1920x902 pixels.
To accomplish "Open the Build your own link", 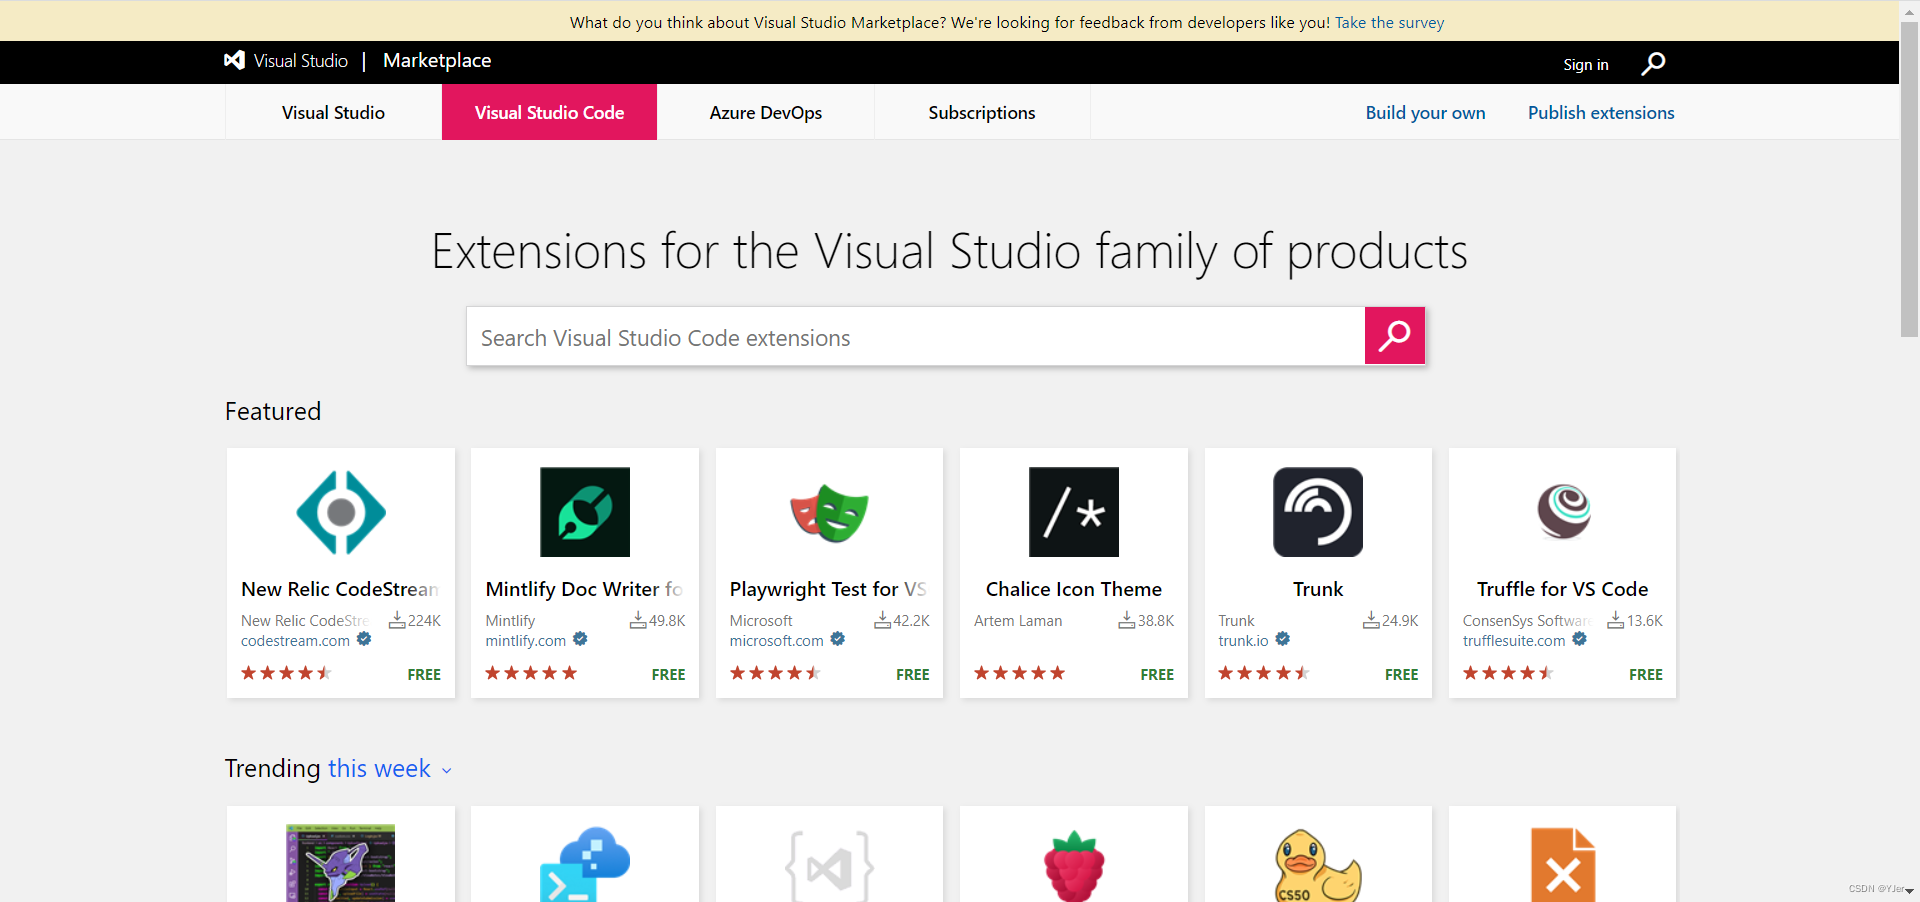I will click(x=1425, y=113).
